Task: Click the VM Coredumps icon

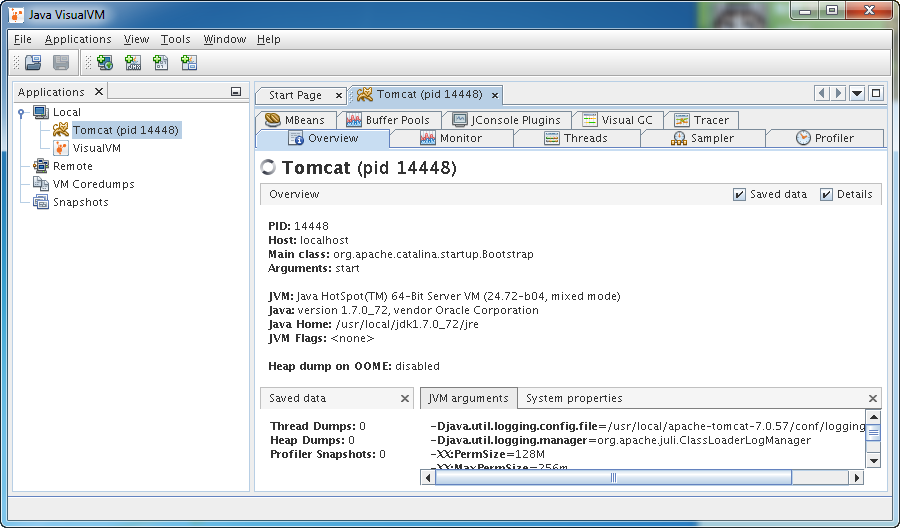Action: pos(41,184)
